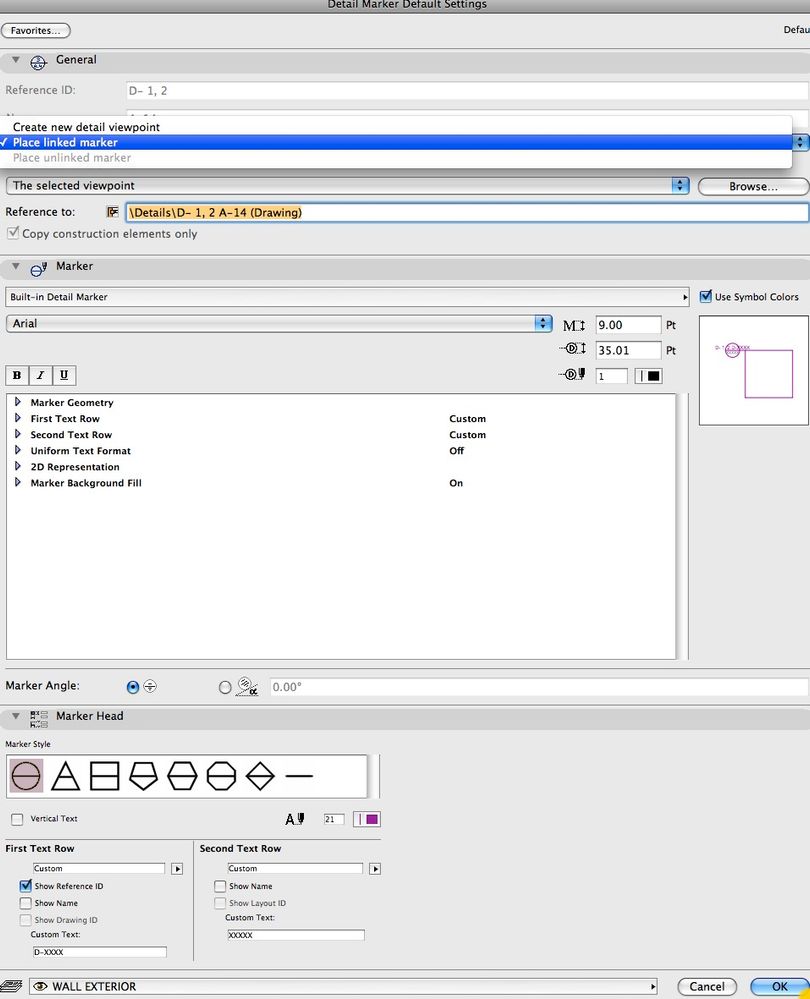Click the marker preview thumbnail
This screenshot has height=999, width=810.
pos(754,371)
